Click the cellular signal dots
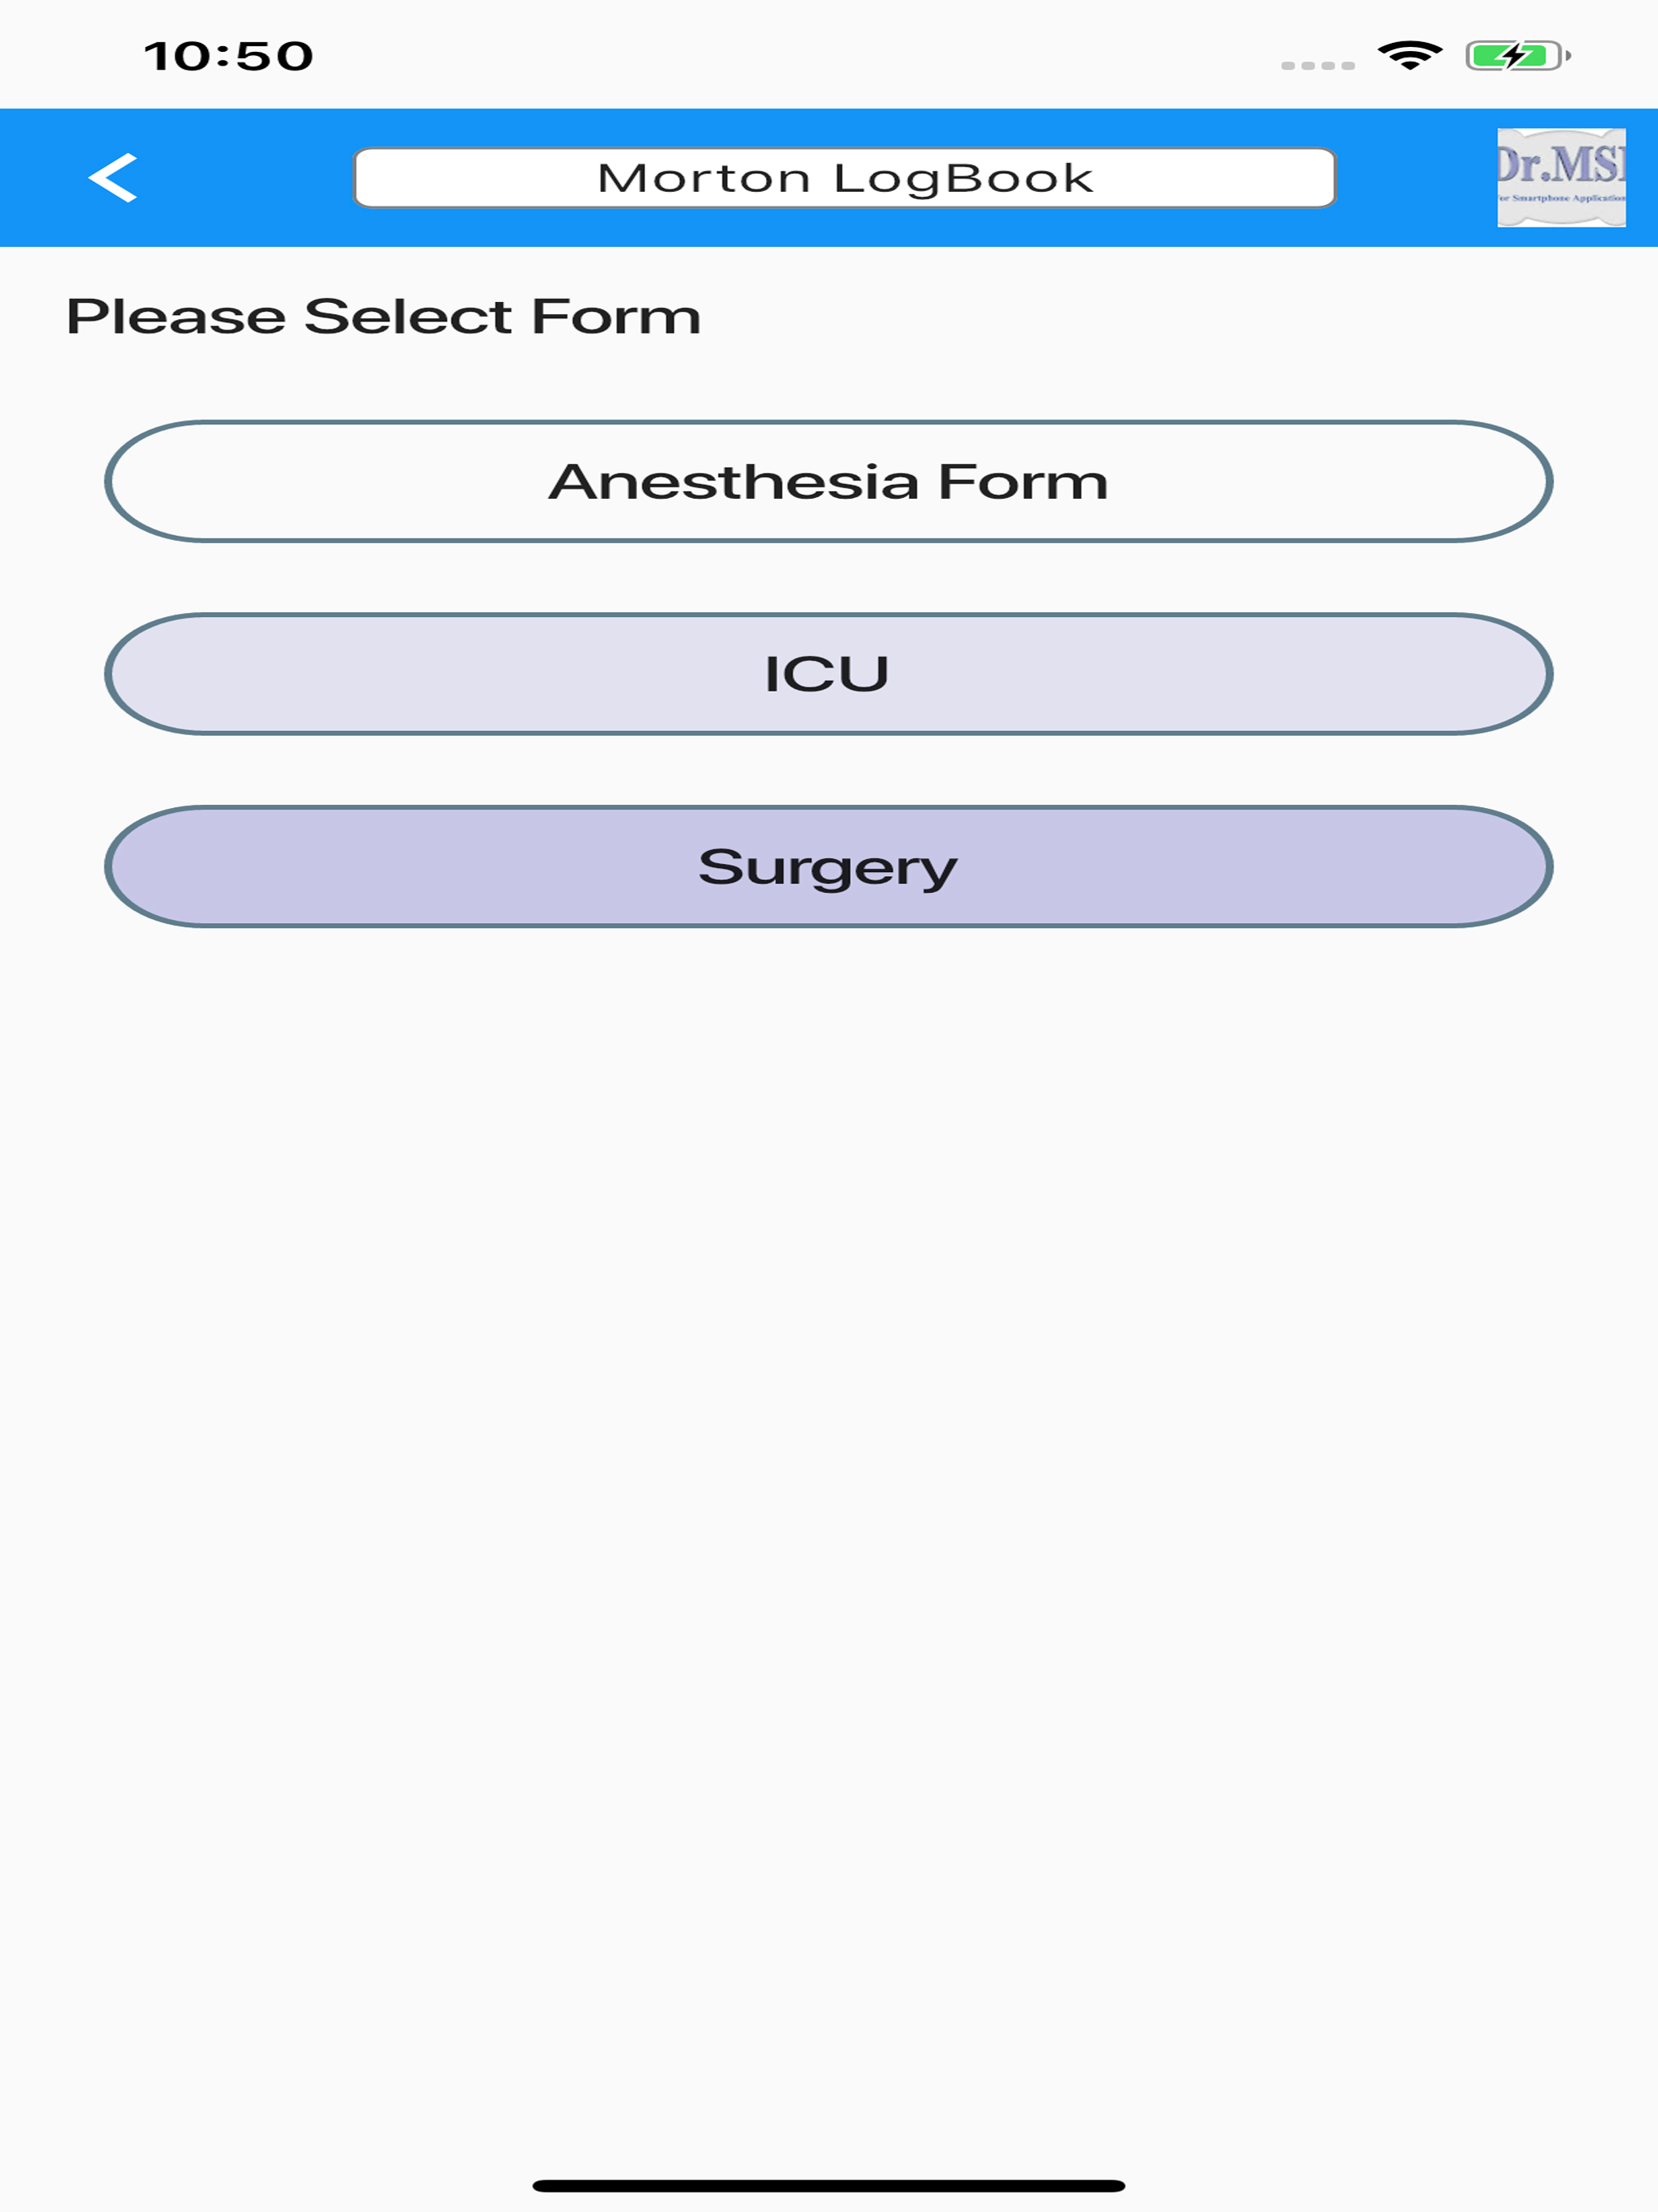The height and width of the screenshot is (2212, 1658). 1317,66
